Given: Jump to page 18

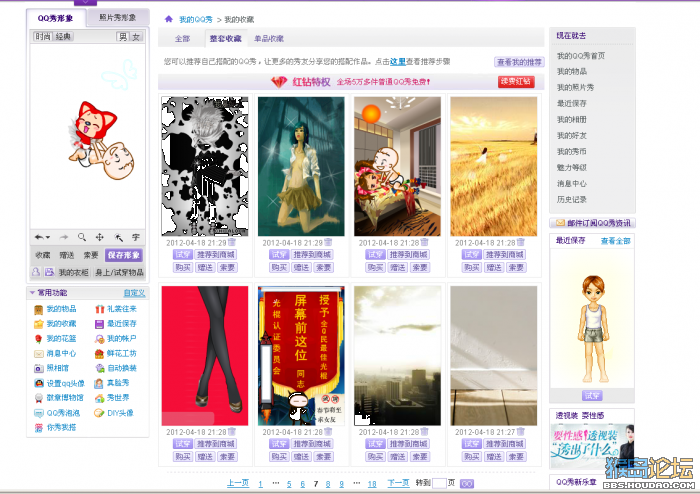Looking at the screenshot, I should click(372, 484).
